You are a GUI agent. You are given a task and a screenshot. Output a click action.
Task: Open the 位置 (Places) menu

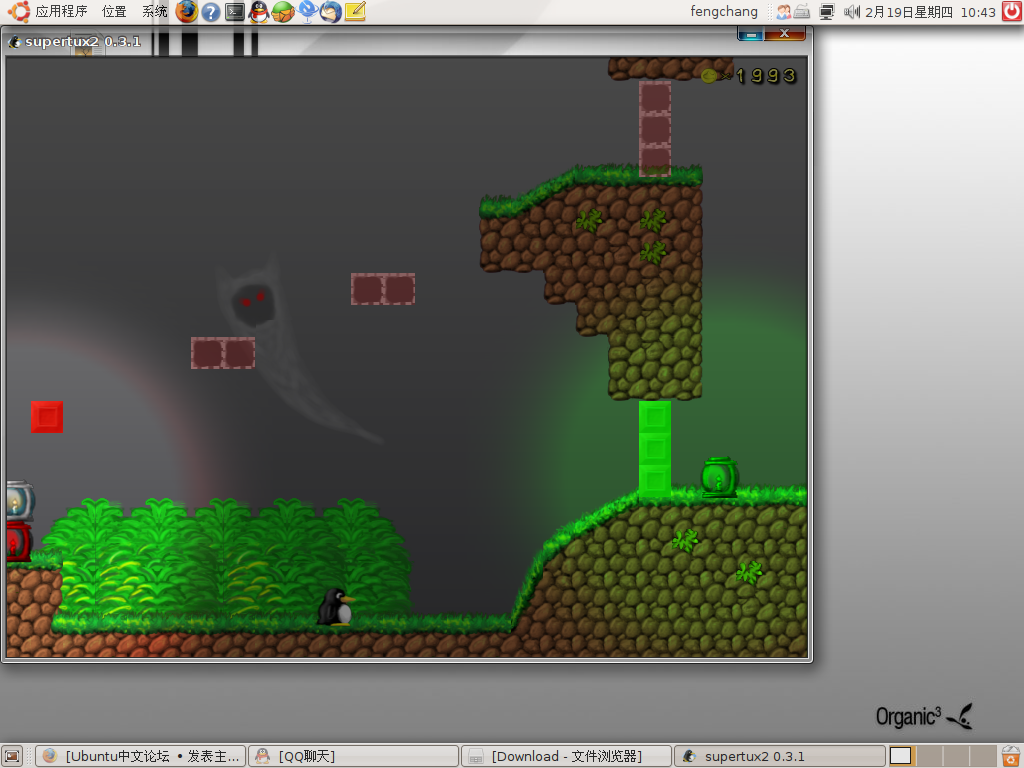114,11
